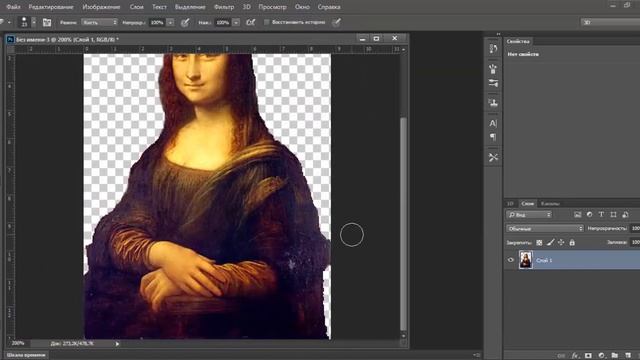Open the eraser tool preset picker arrow
The height and width of the screenshot is (360, 640).
(x=9, y=22)
